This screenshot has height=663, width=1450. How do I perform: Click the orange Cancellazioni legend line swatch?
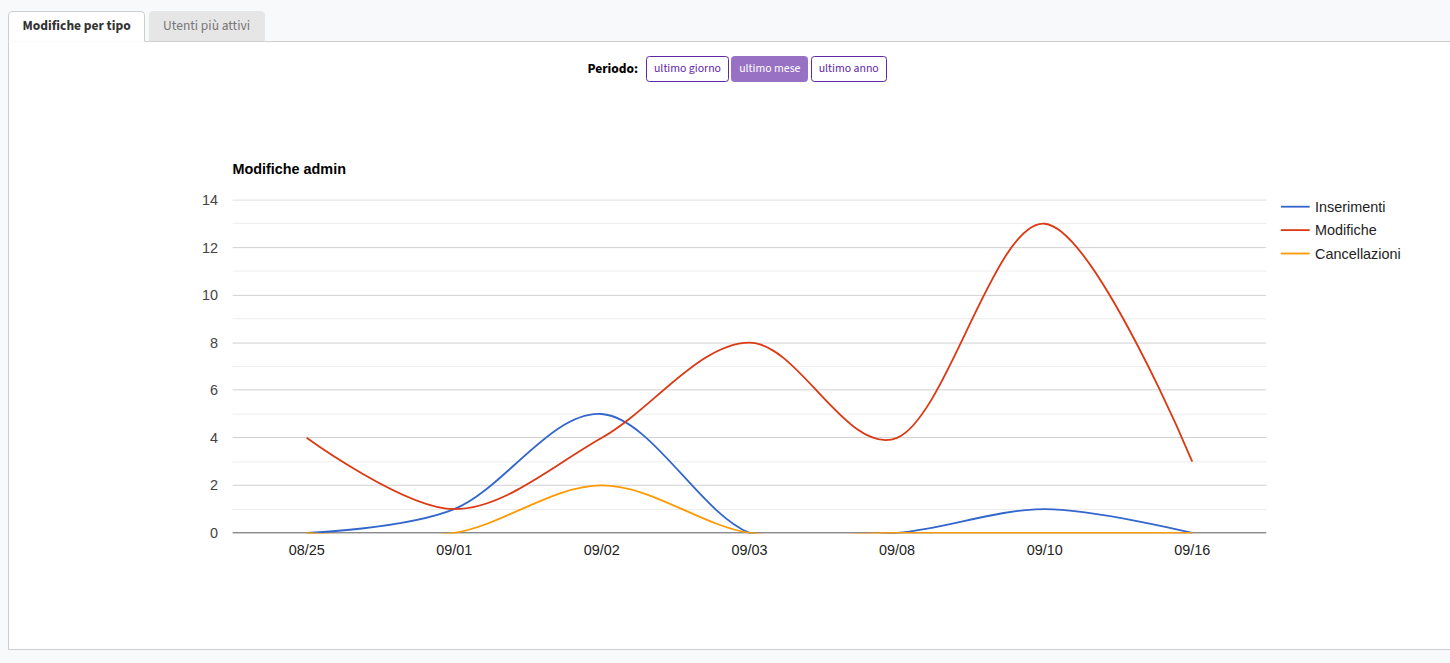1295,254
